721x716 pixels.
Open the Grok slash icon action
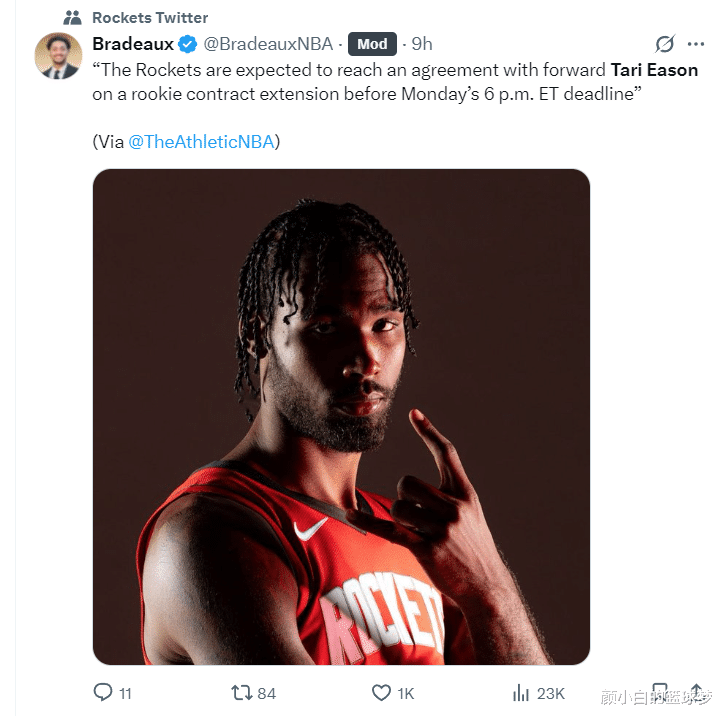[664, 44]
